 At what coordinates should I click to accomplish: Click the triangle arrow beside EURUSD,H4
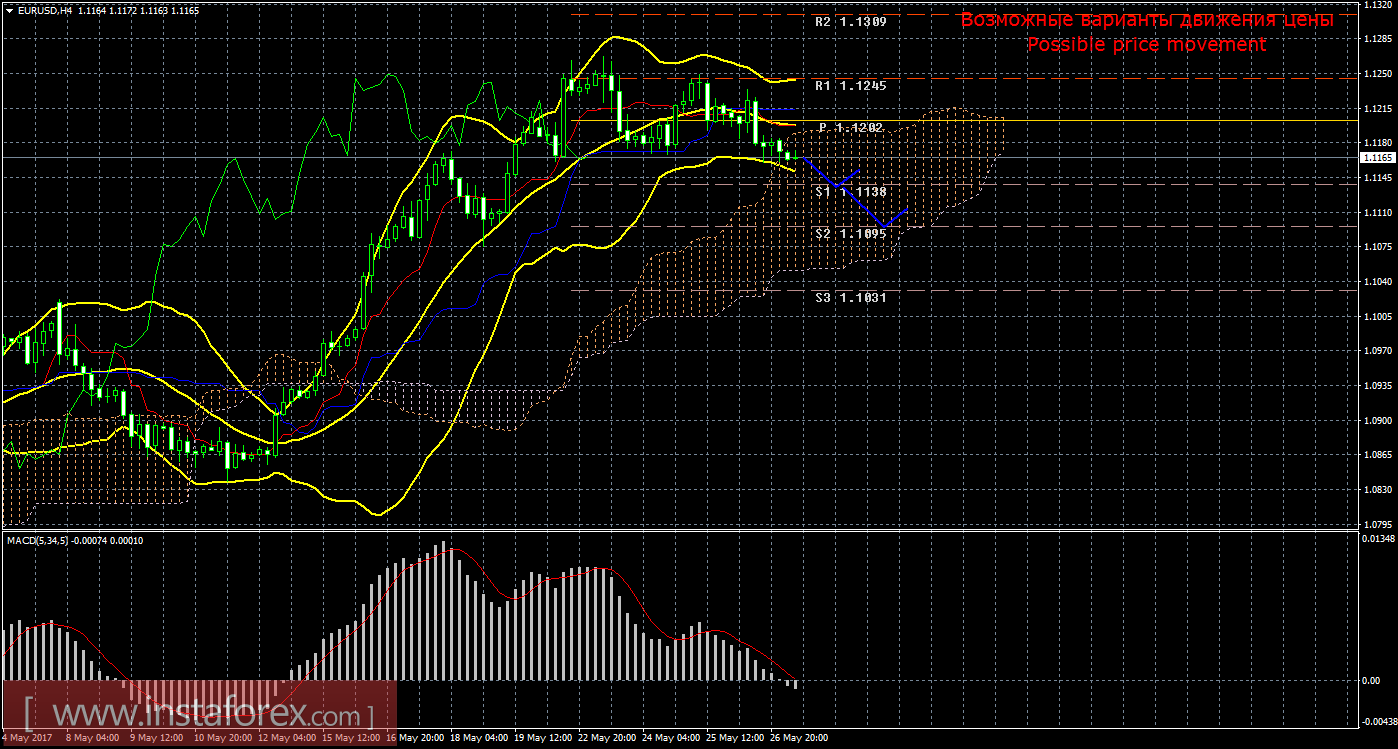point(9,11)
